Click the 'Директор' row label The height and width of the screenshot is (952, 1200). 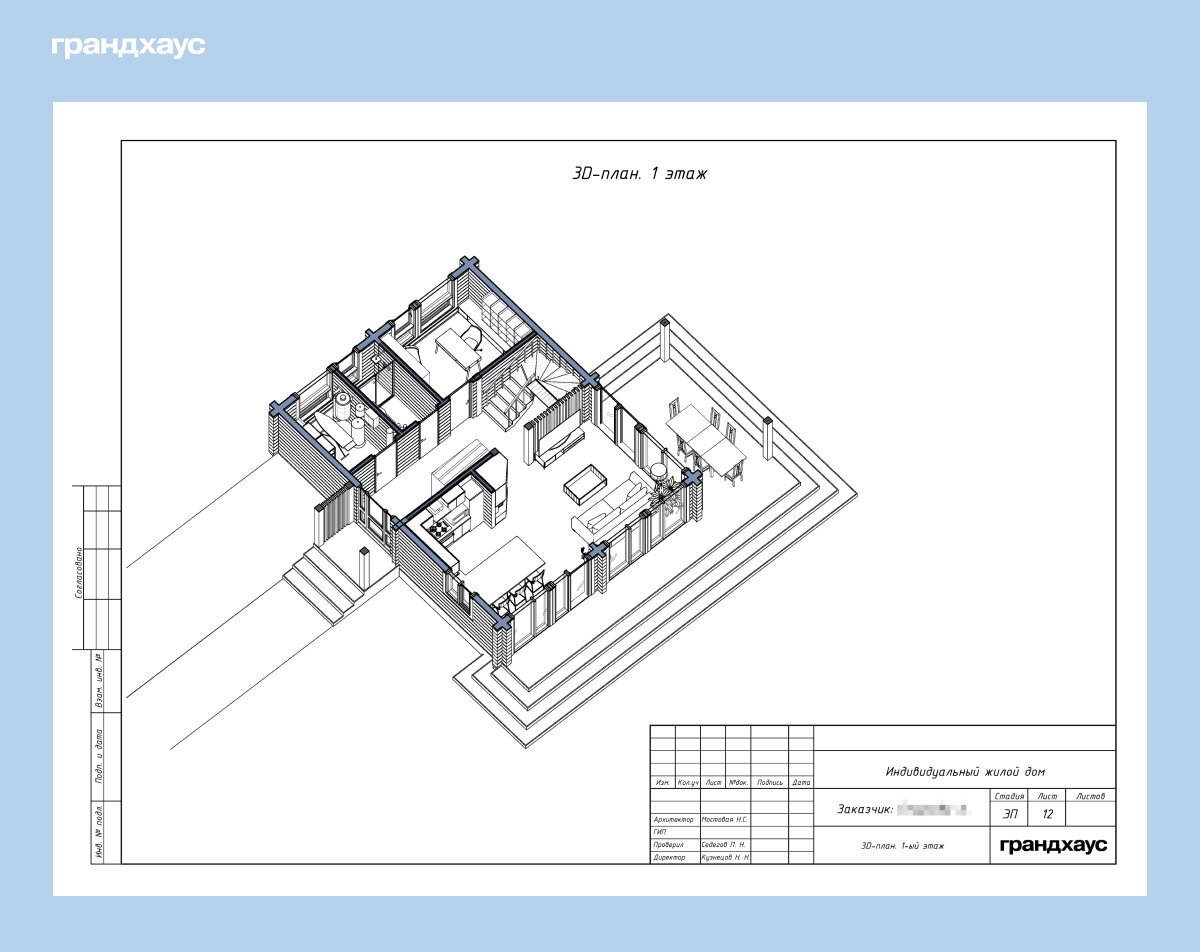[670, 858]
